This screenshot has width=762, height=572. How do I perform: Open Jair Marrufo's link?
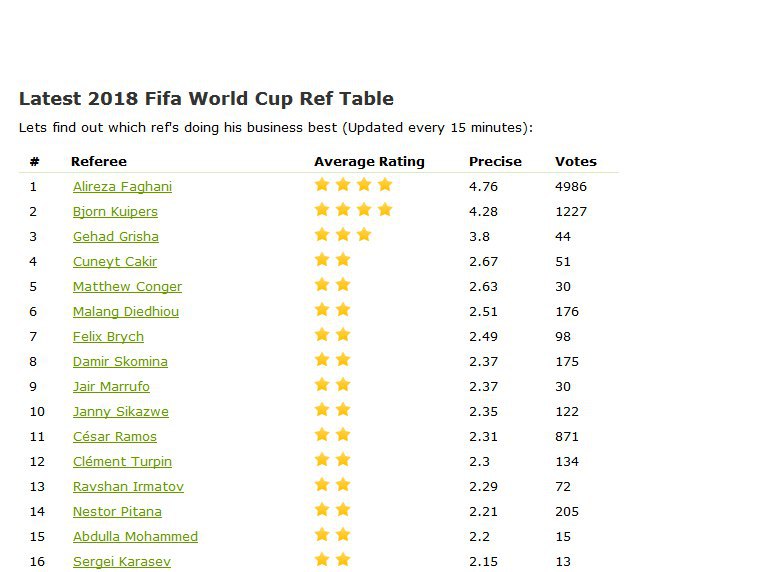point(111,387)
